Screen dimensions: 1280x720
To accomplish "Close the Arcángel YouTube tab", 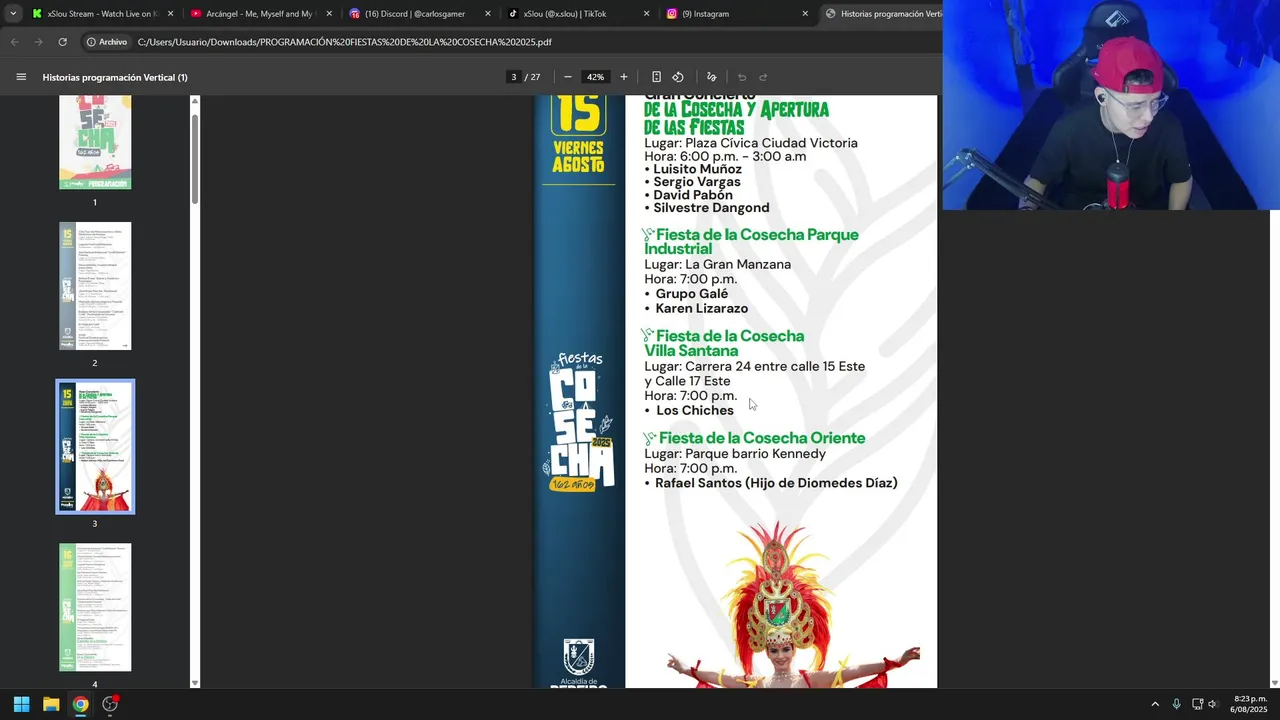I will [329, 14].
